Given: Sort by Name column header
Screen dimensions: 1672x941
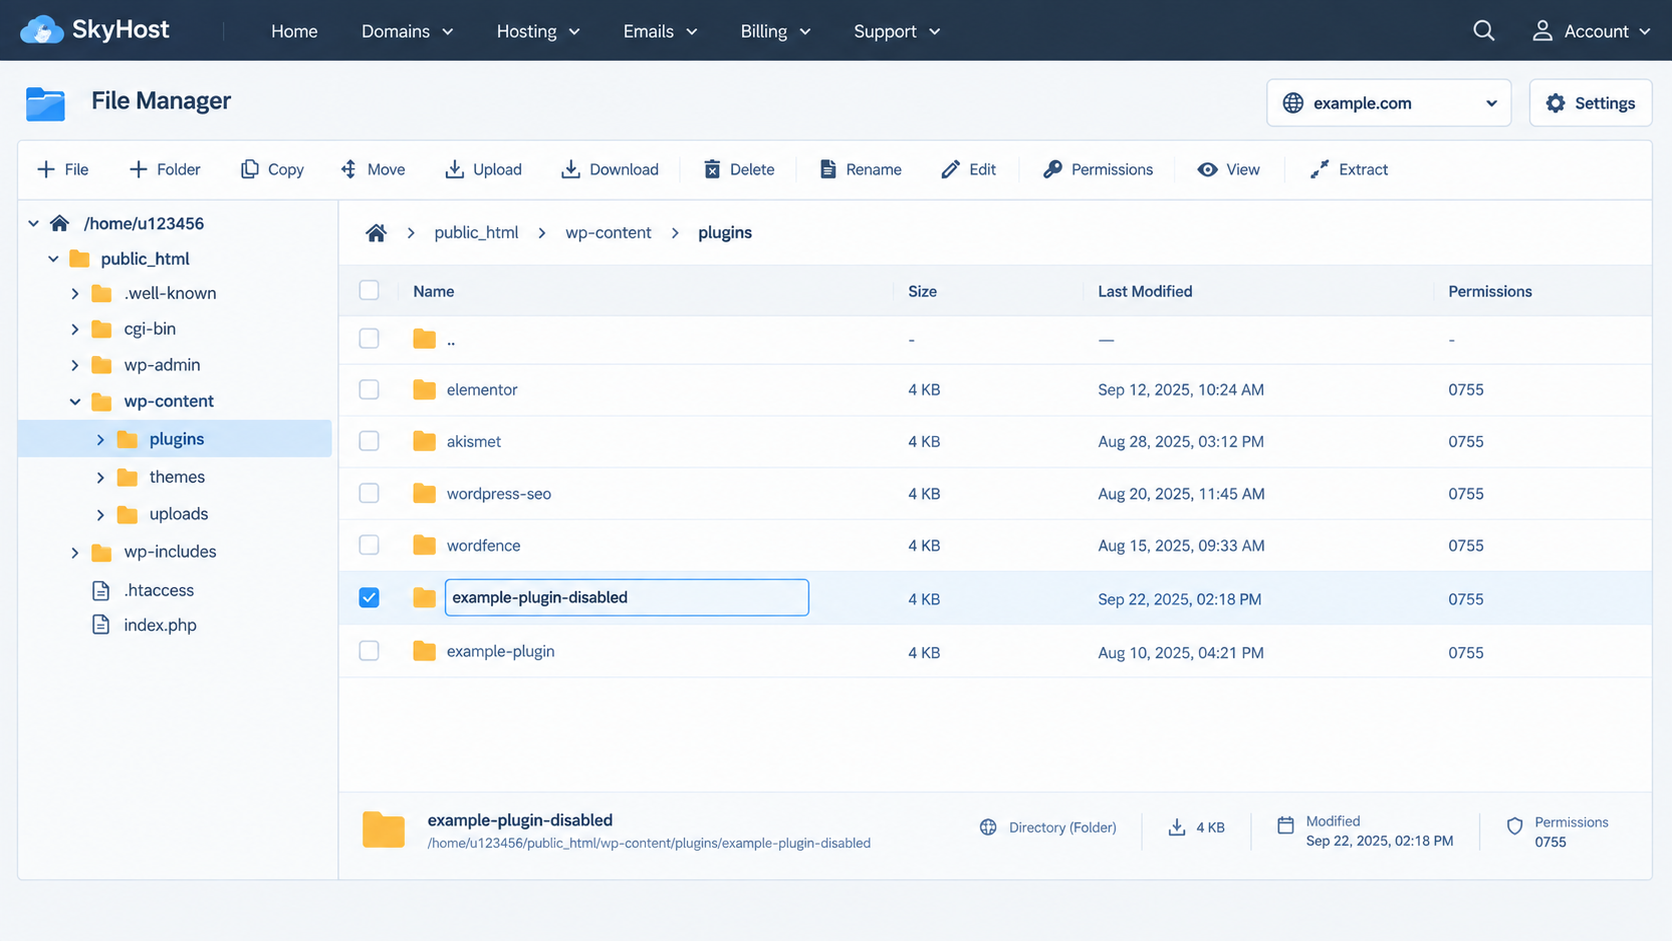Looking at the screenshot, I should click(434, 291).
